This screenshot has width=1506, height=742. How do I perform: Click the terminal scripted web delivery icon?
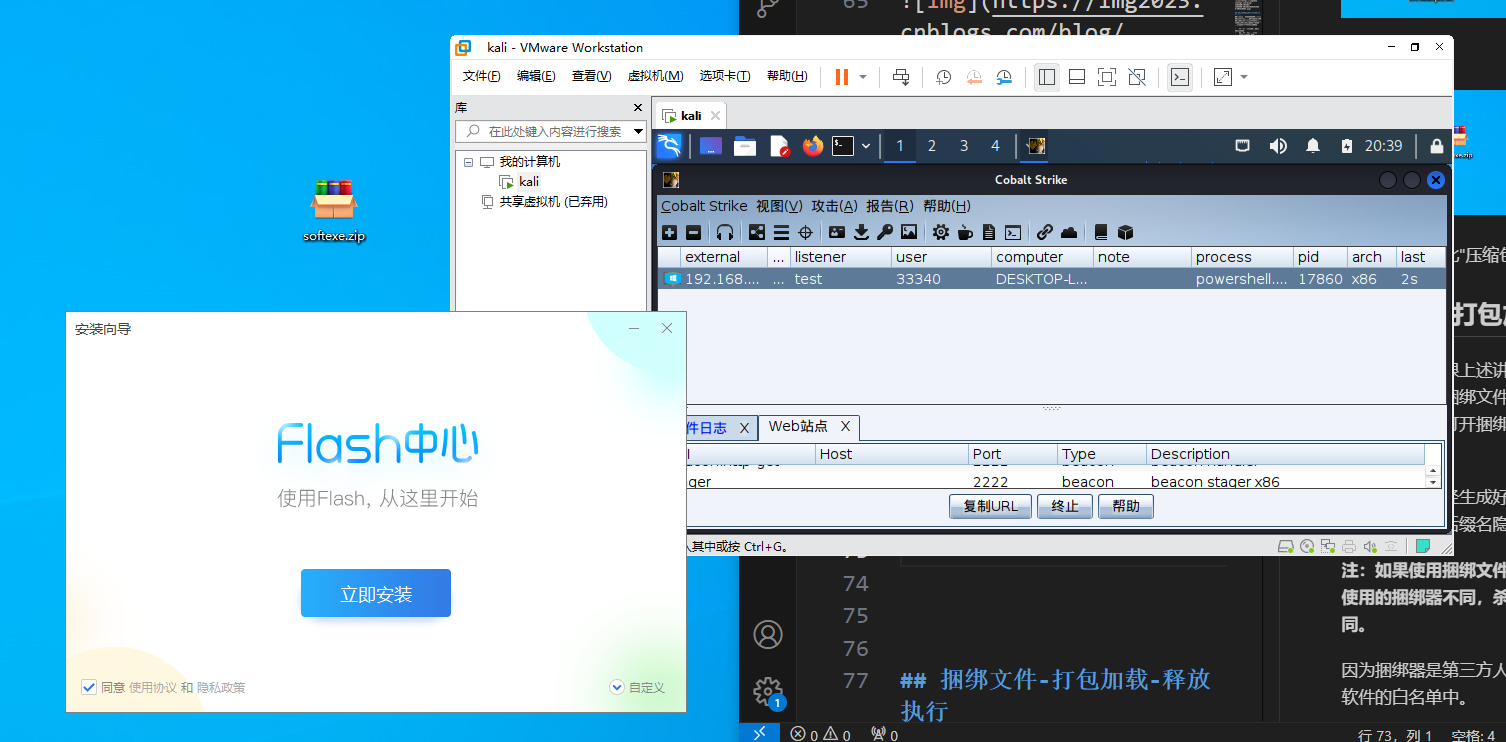(x=1013, y=232)
